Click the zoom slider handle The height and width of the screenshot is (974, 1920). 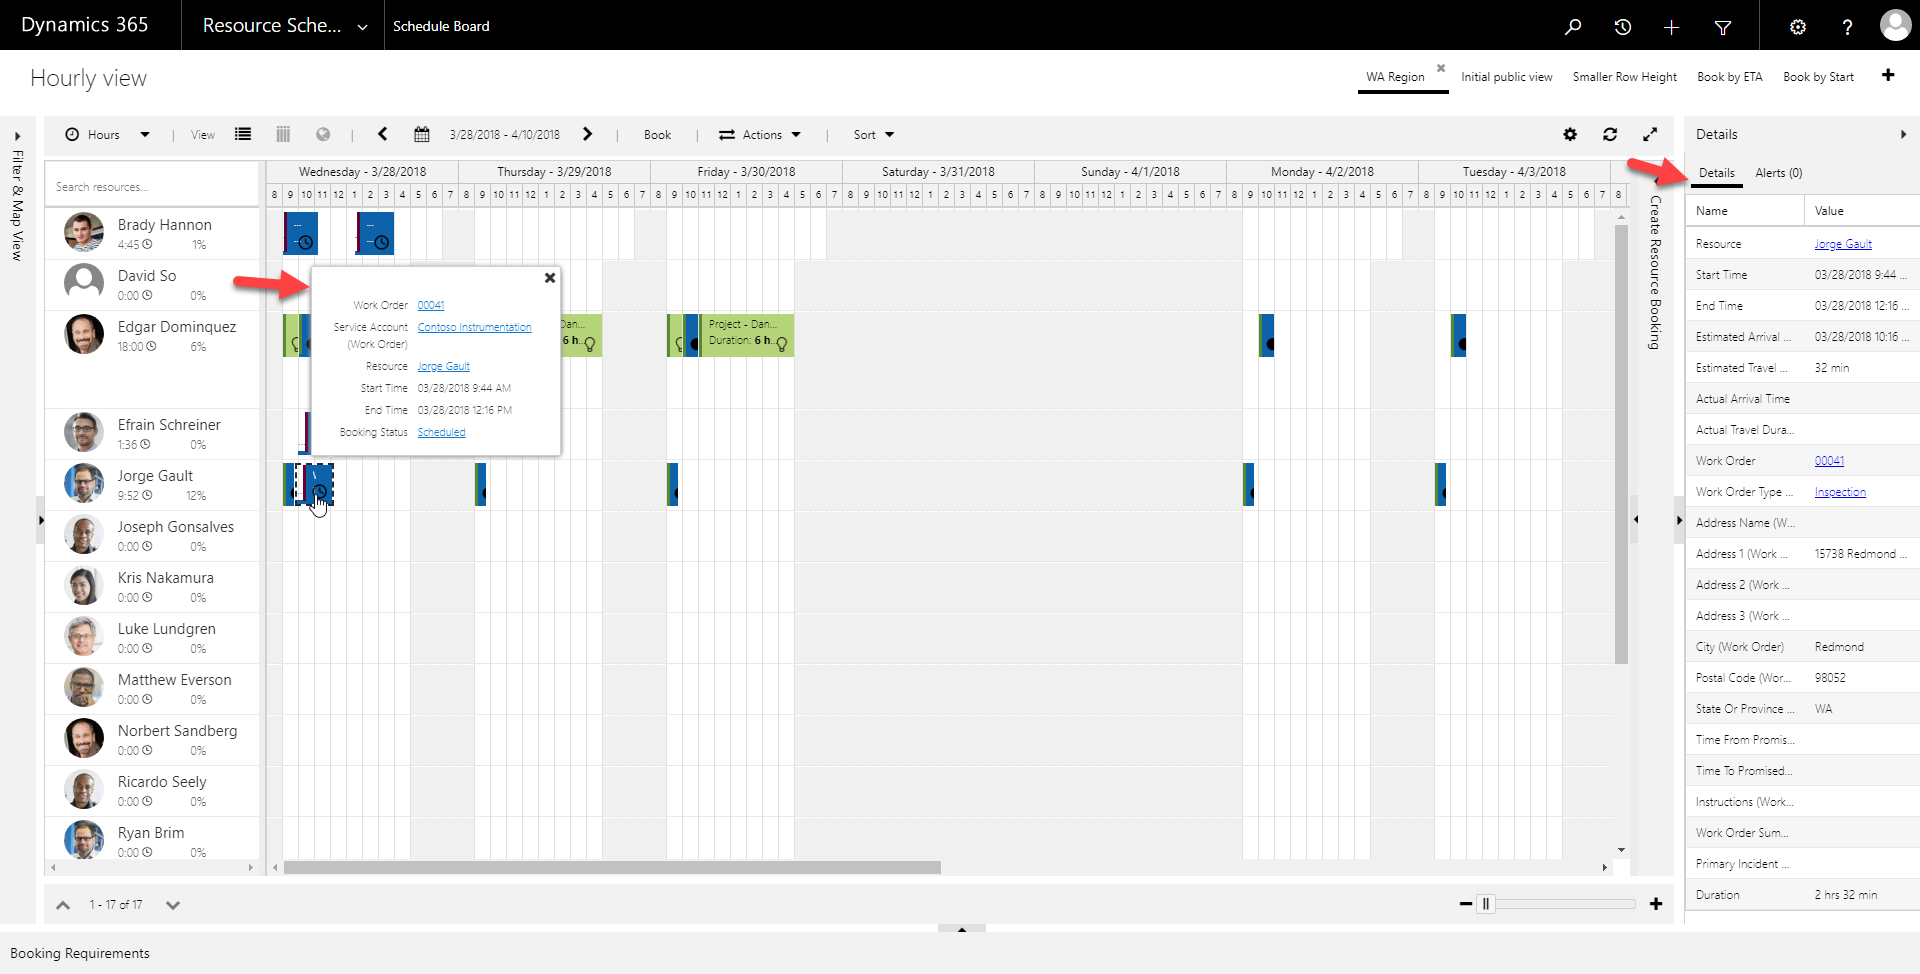pyautogui.click(x=1486, y=904)
